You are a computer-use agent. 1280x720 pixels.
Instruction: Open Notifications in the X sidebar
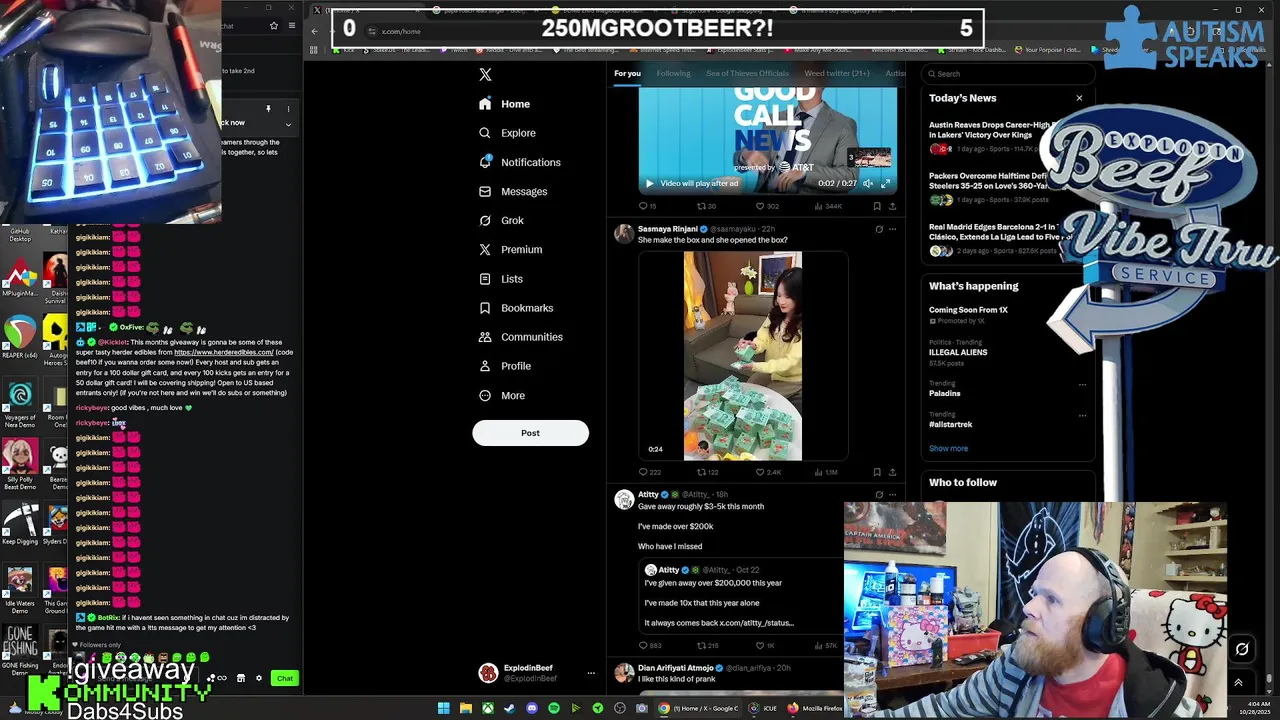pos(519,162)
